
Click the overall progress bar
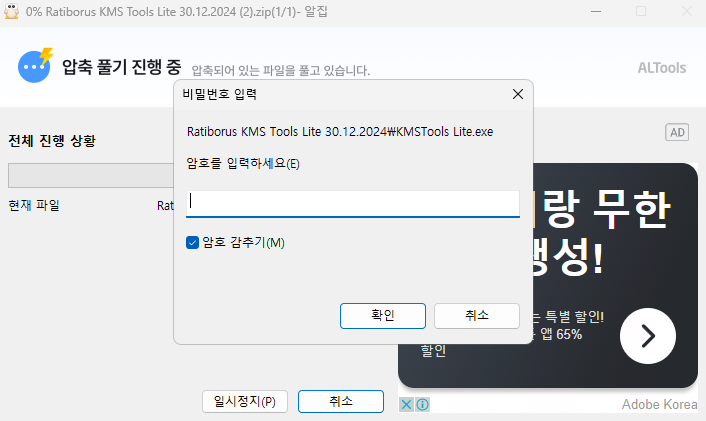[91, 176]
